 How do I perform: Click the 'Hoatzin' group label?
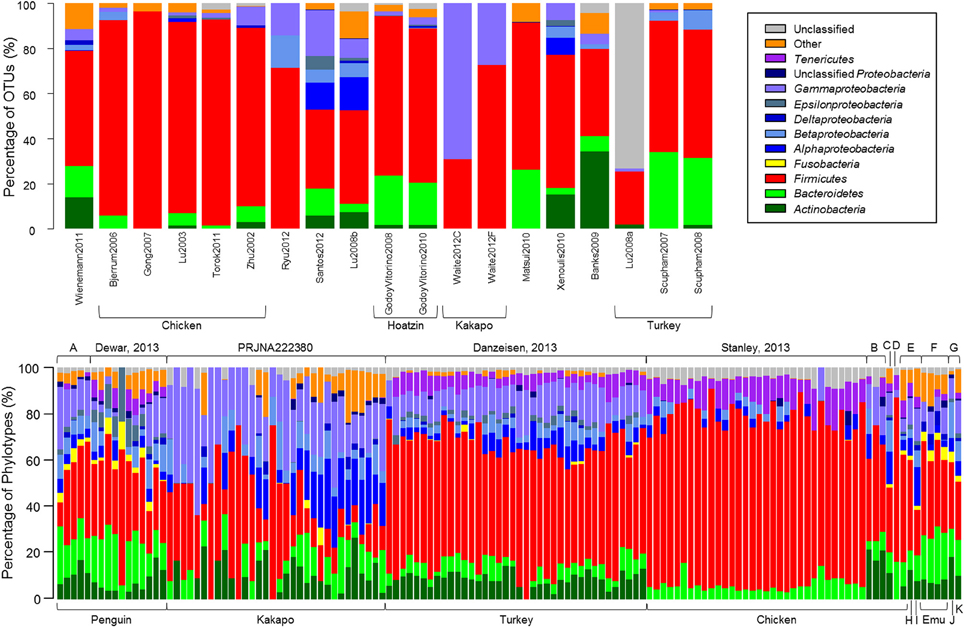point(405,325)
